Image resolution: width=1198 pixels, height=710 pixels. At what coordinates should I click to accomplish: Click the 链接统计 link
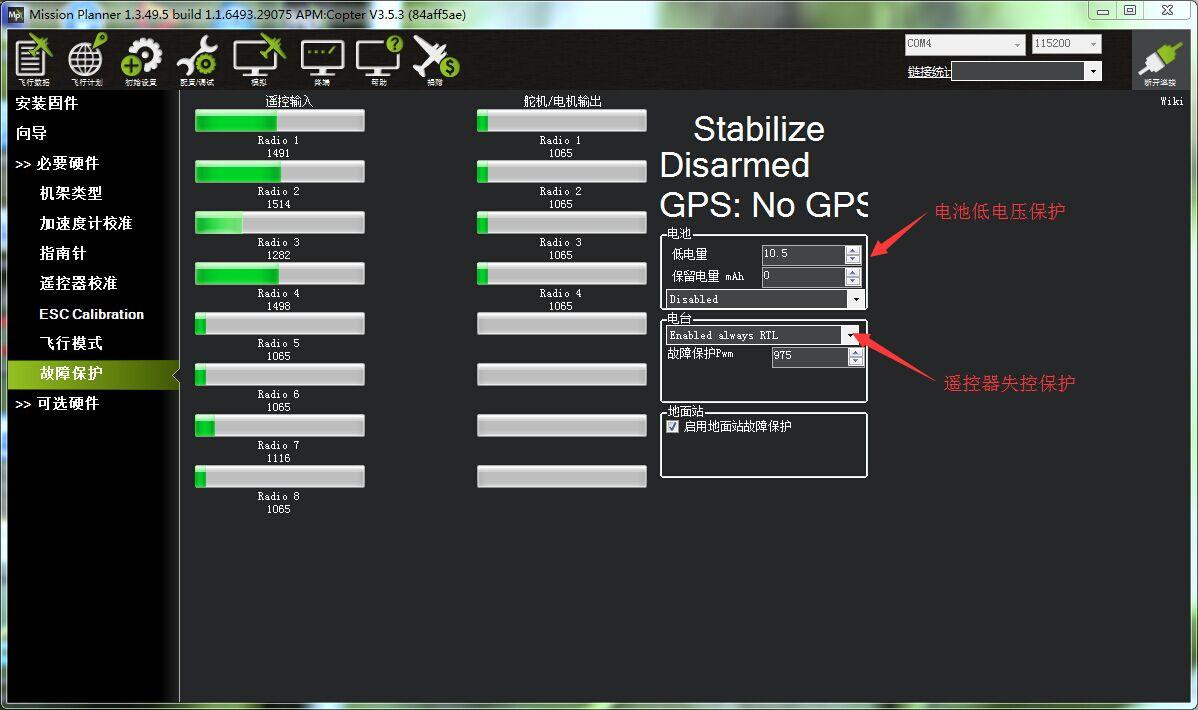coord(929,71)
